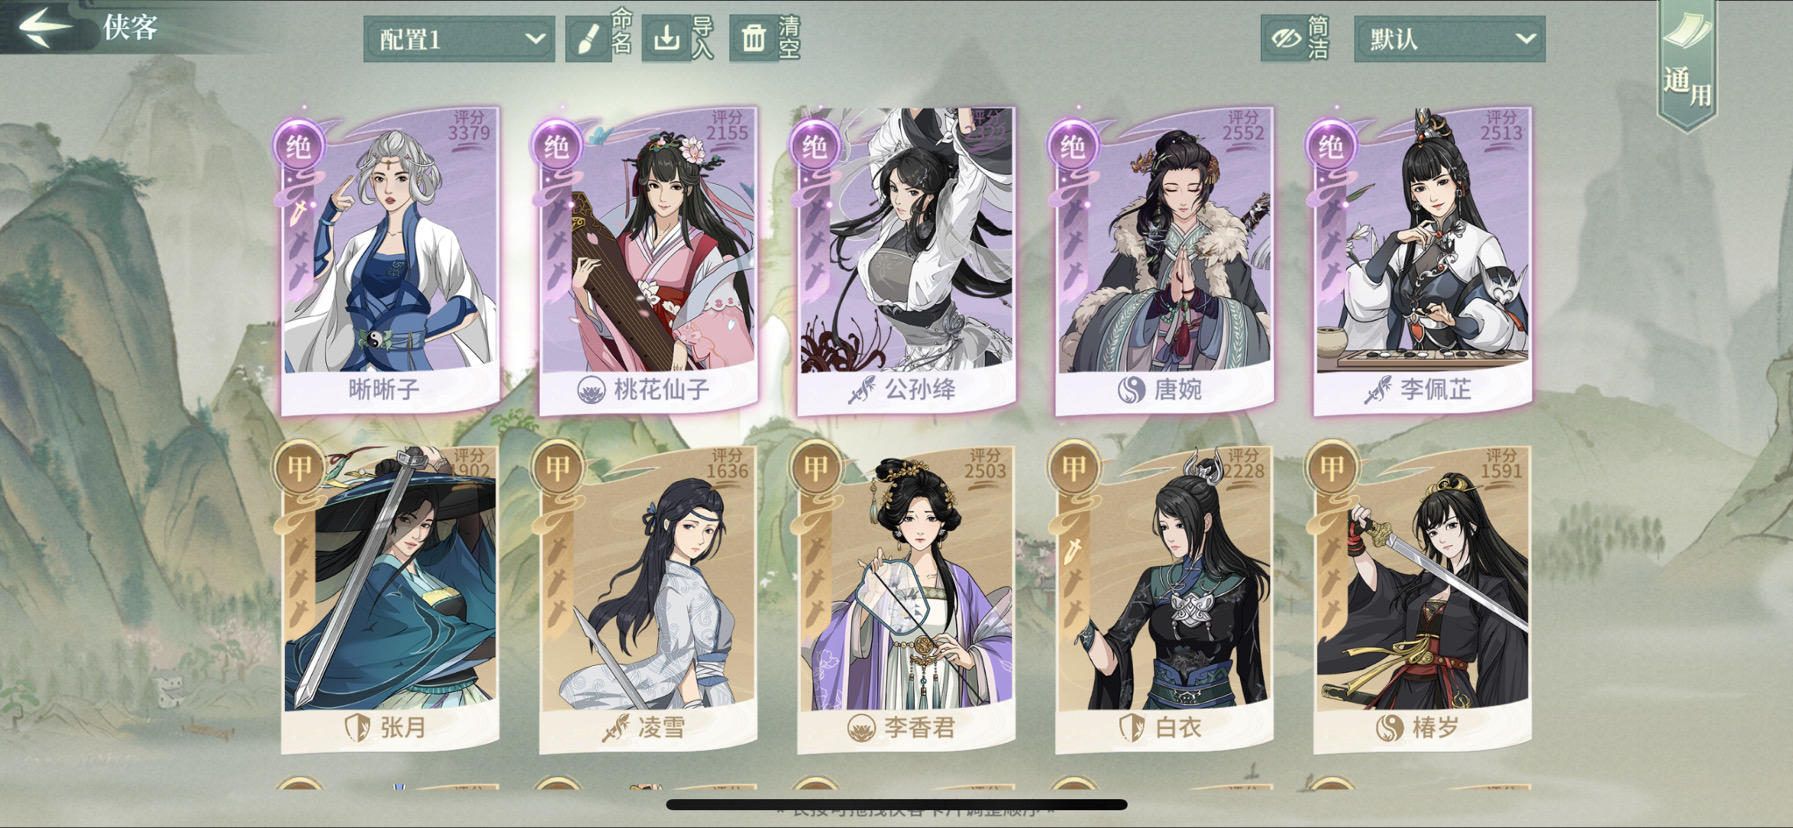This screenshot has height=828, width=1793.
Task: Select the 公孙绛 character card
Action: tap(906, 260)
